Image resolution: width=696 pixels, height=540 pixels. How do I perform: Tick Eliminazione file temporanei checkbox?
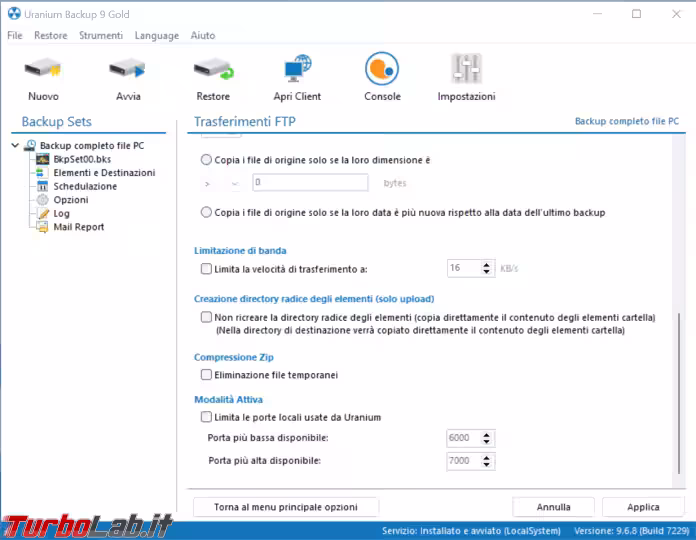[206, 374]
